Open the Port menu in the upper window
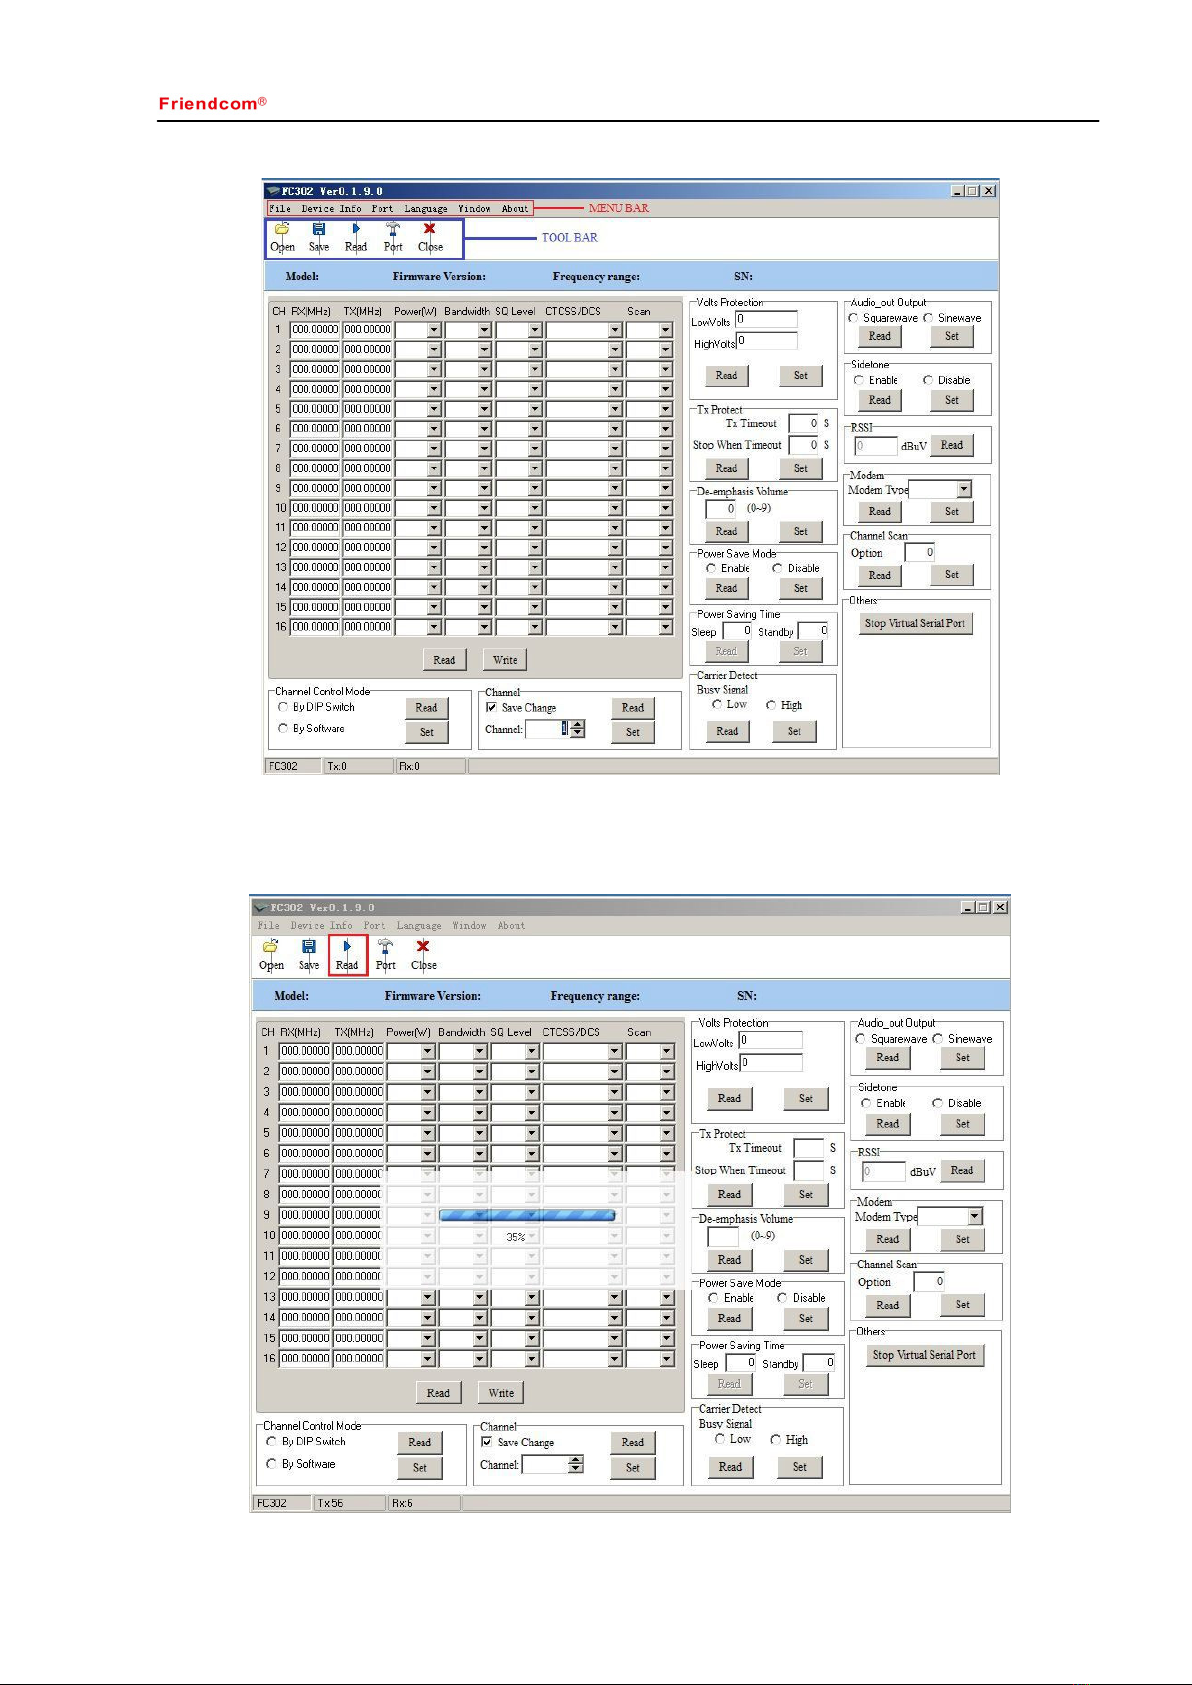The width and height of the screenshot is (1192, 1685). pyautogui.click(x=382, y=209)
